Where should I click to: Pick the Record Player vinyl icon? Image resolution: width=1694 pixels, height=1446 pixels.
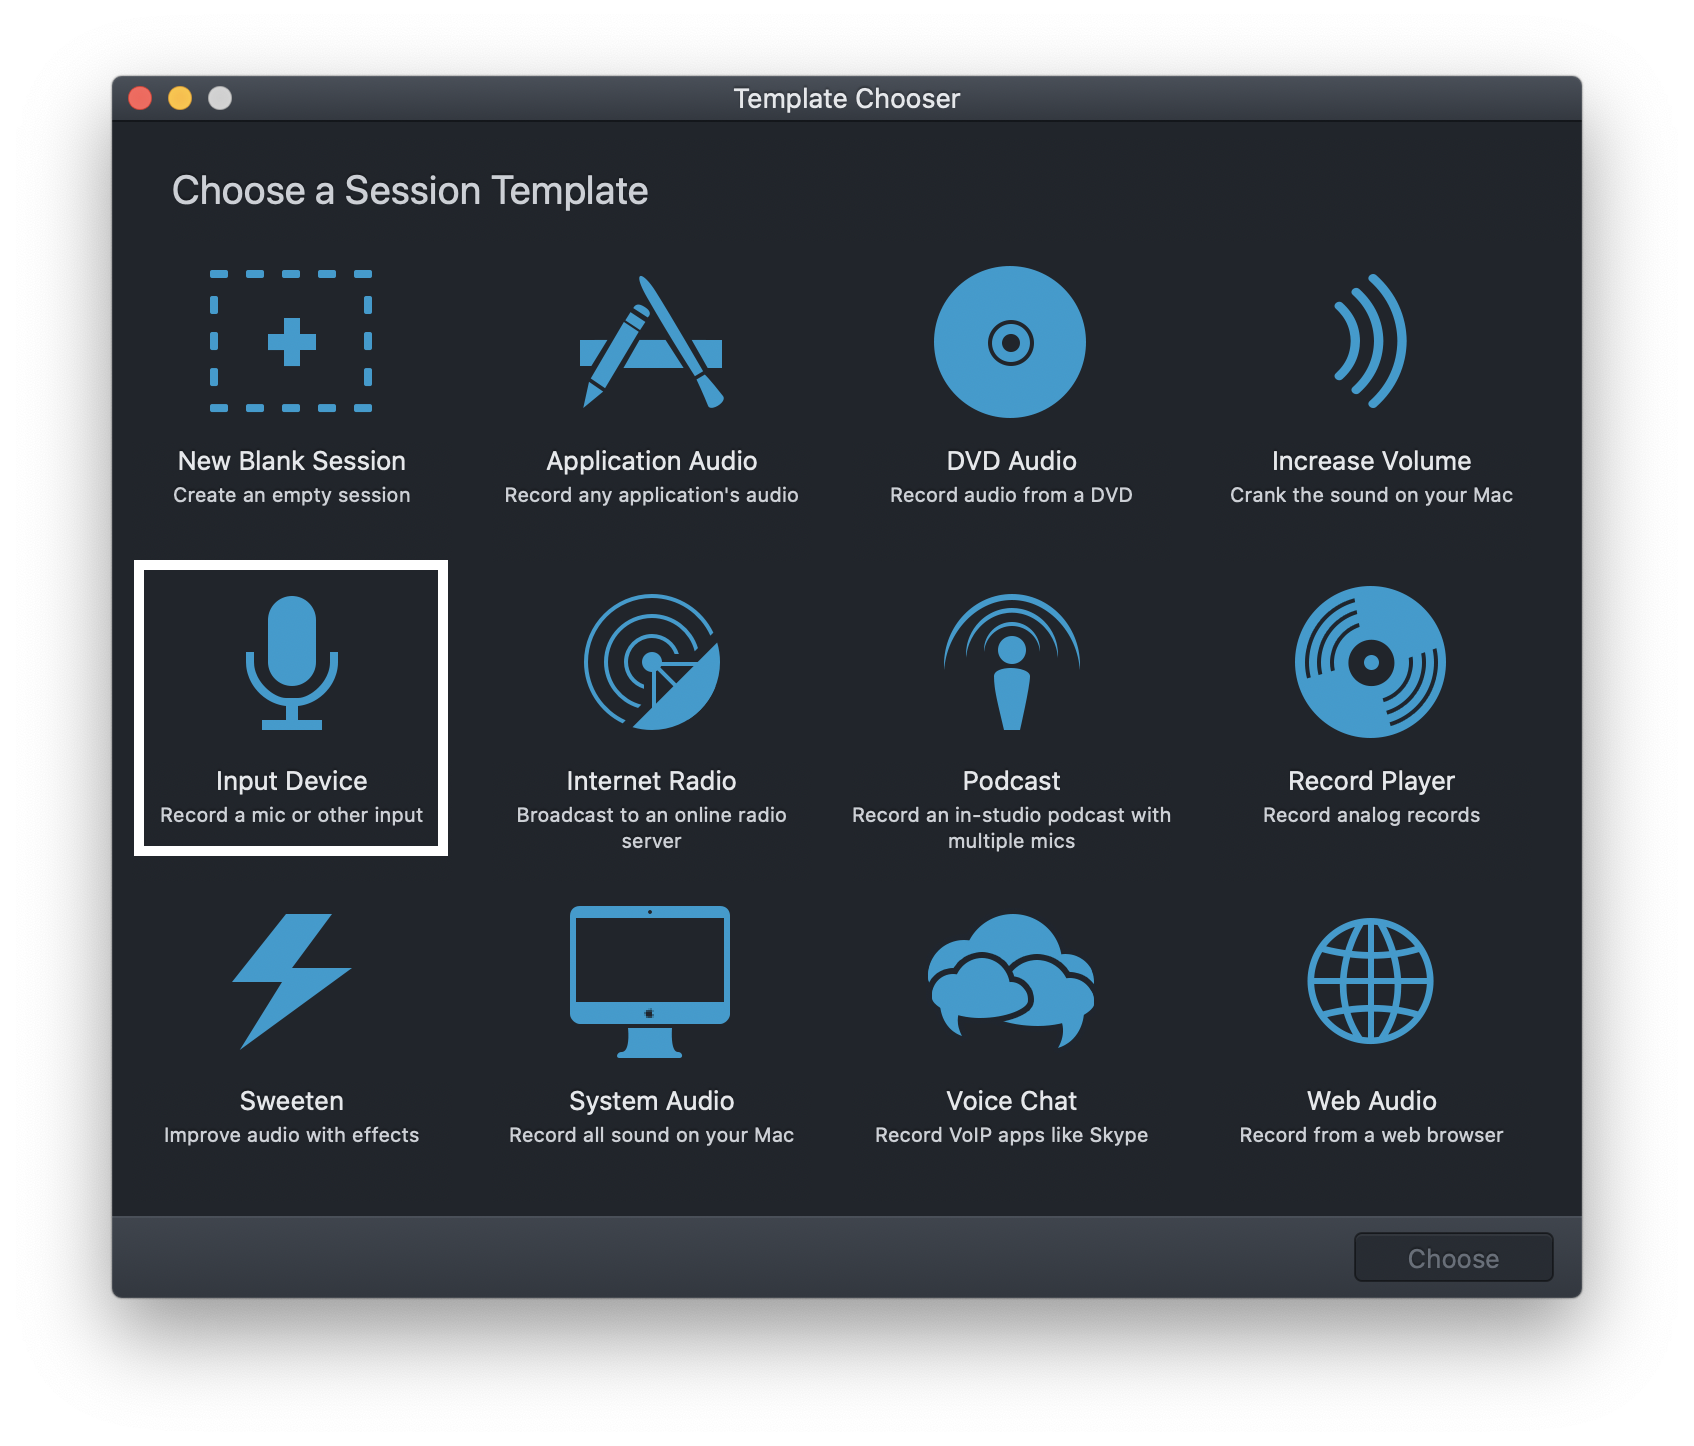[x=1370, y=662]
